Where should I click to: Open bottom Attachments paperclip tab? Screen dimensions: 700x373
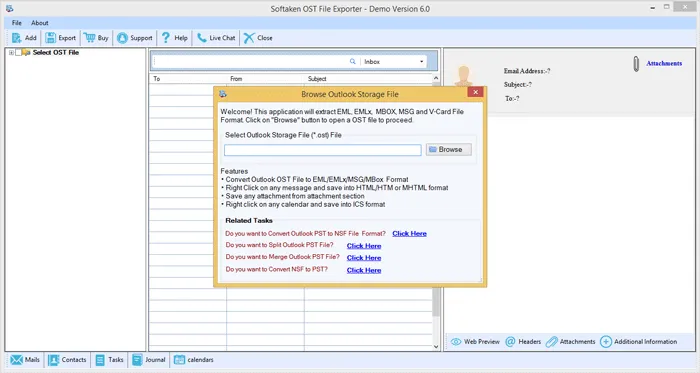[552, 342]
